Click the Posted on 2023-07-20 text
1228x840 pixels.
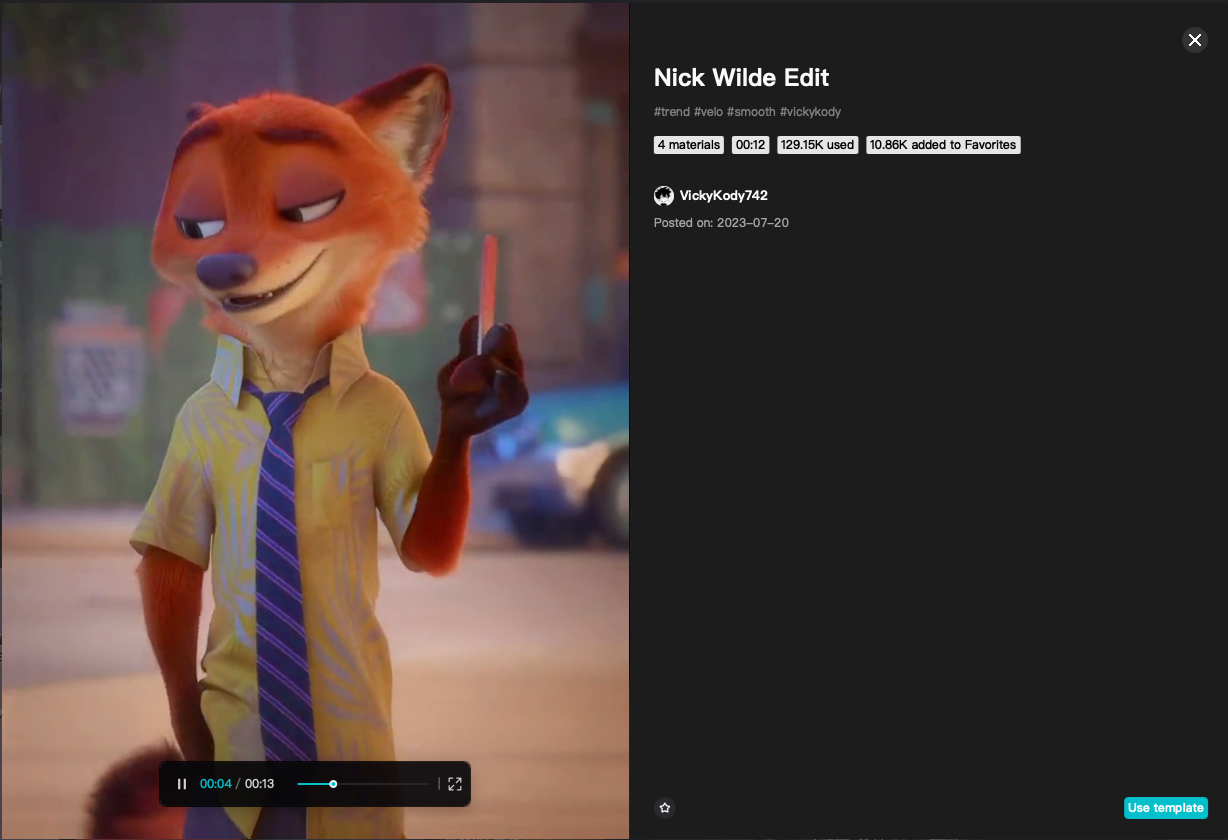[x=721, y=223]
